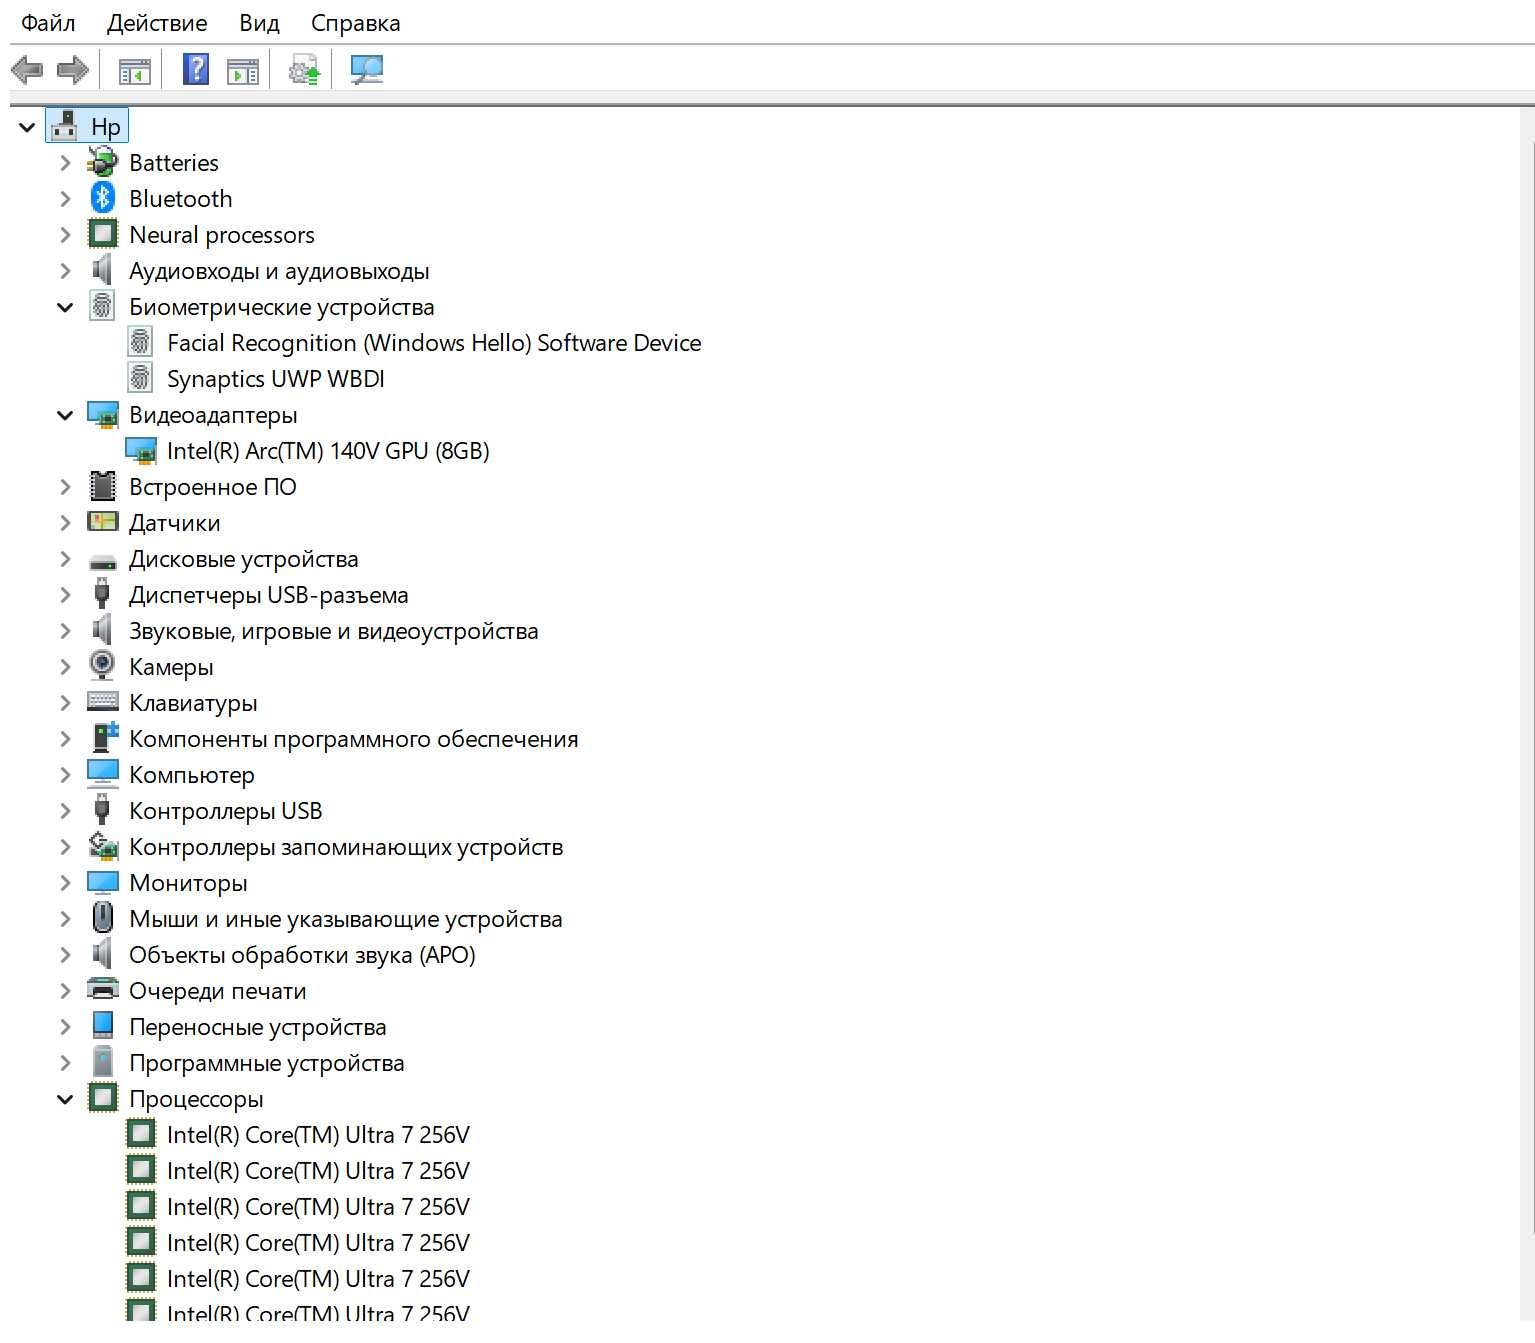Select the Дисковые устройства label

tap(244, 559)
